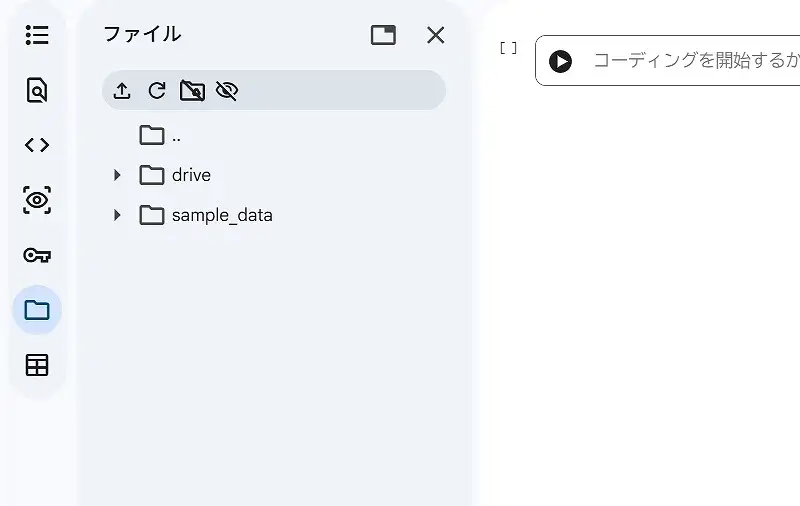Expand the sample_data folder arrow
This screenshot has height=506, width=800.
[x=117, y=215]
